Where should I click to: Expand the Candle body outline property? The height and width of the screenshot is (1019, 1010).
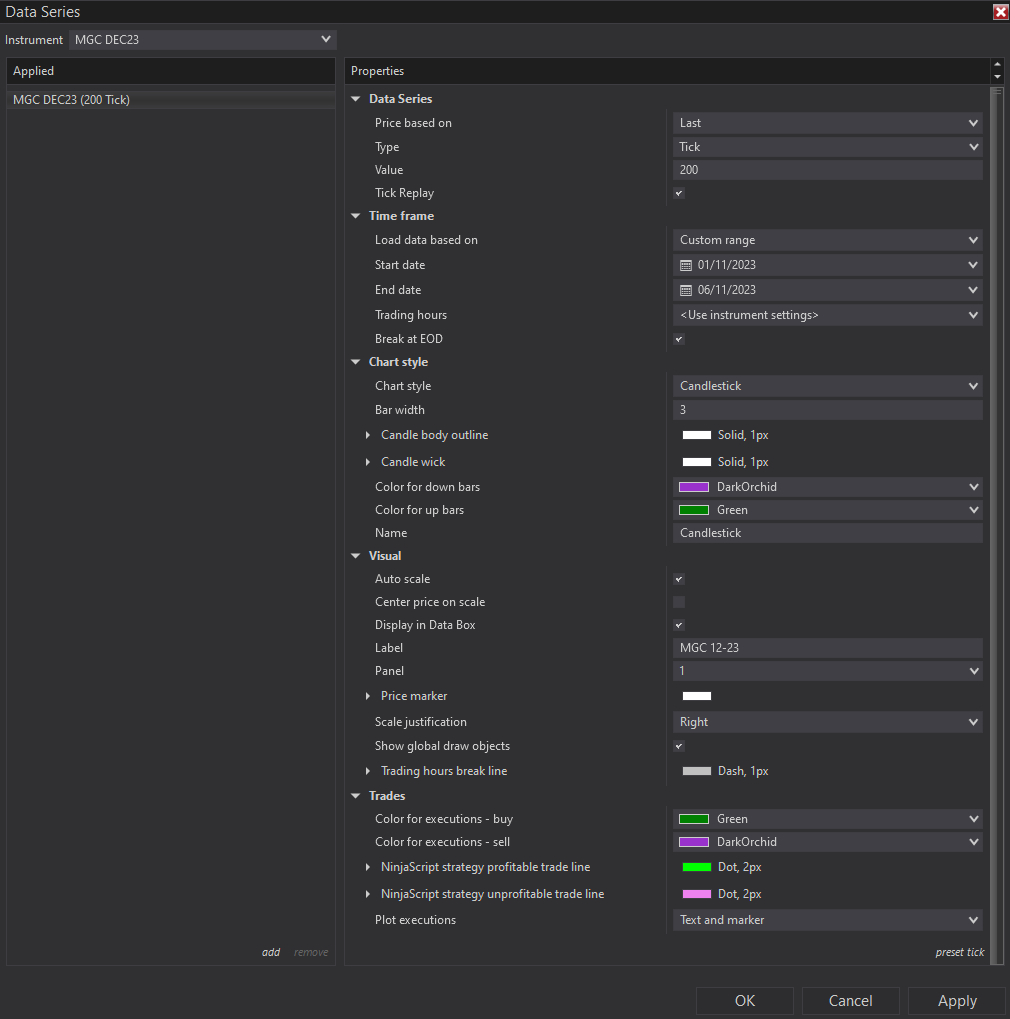(368, 435)
